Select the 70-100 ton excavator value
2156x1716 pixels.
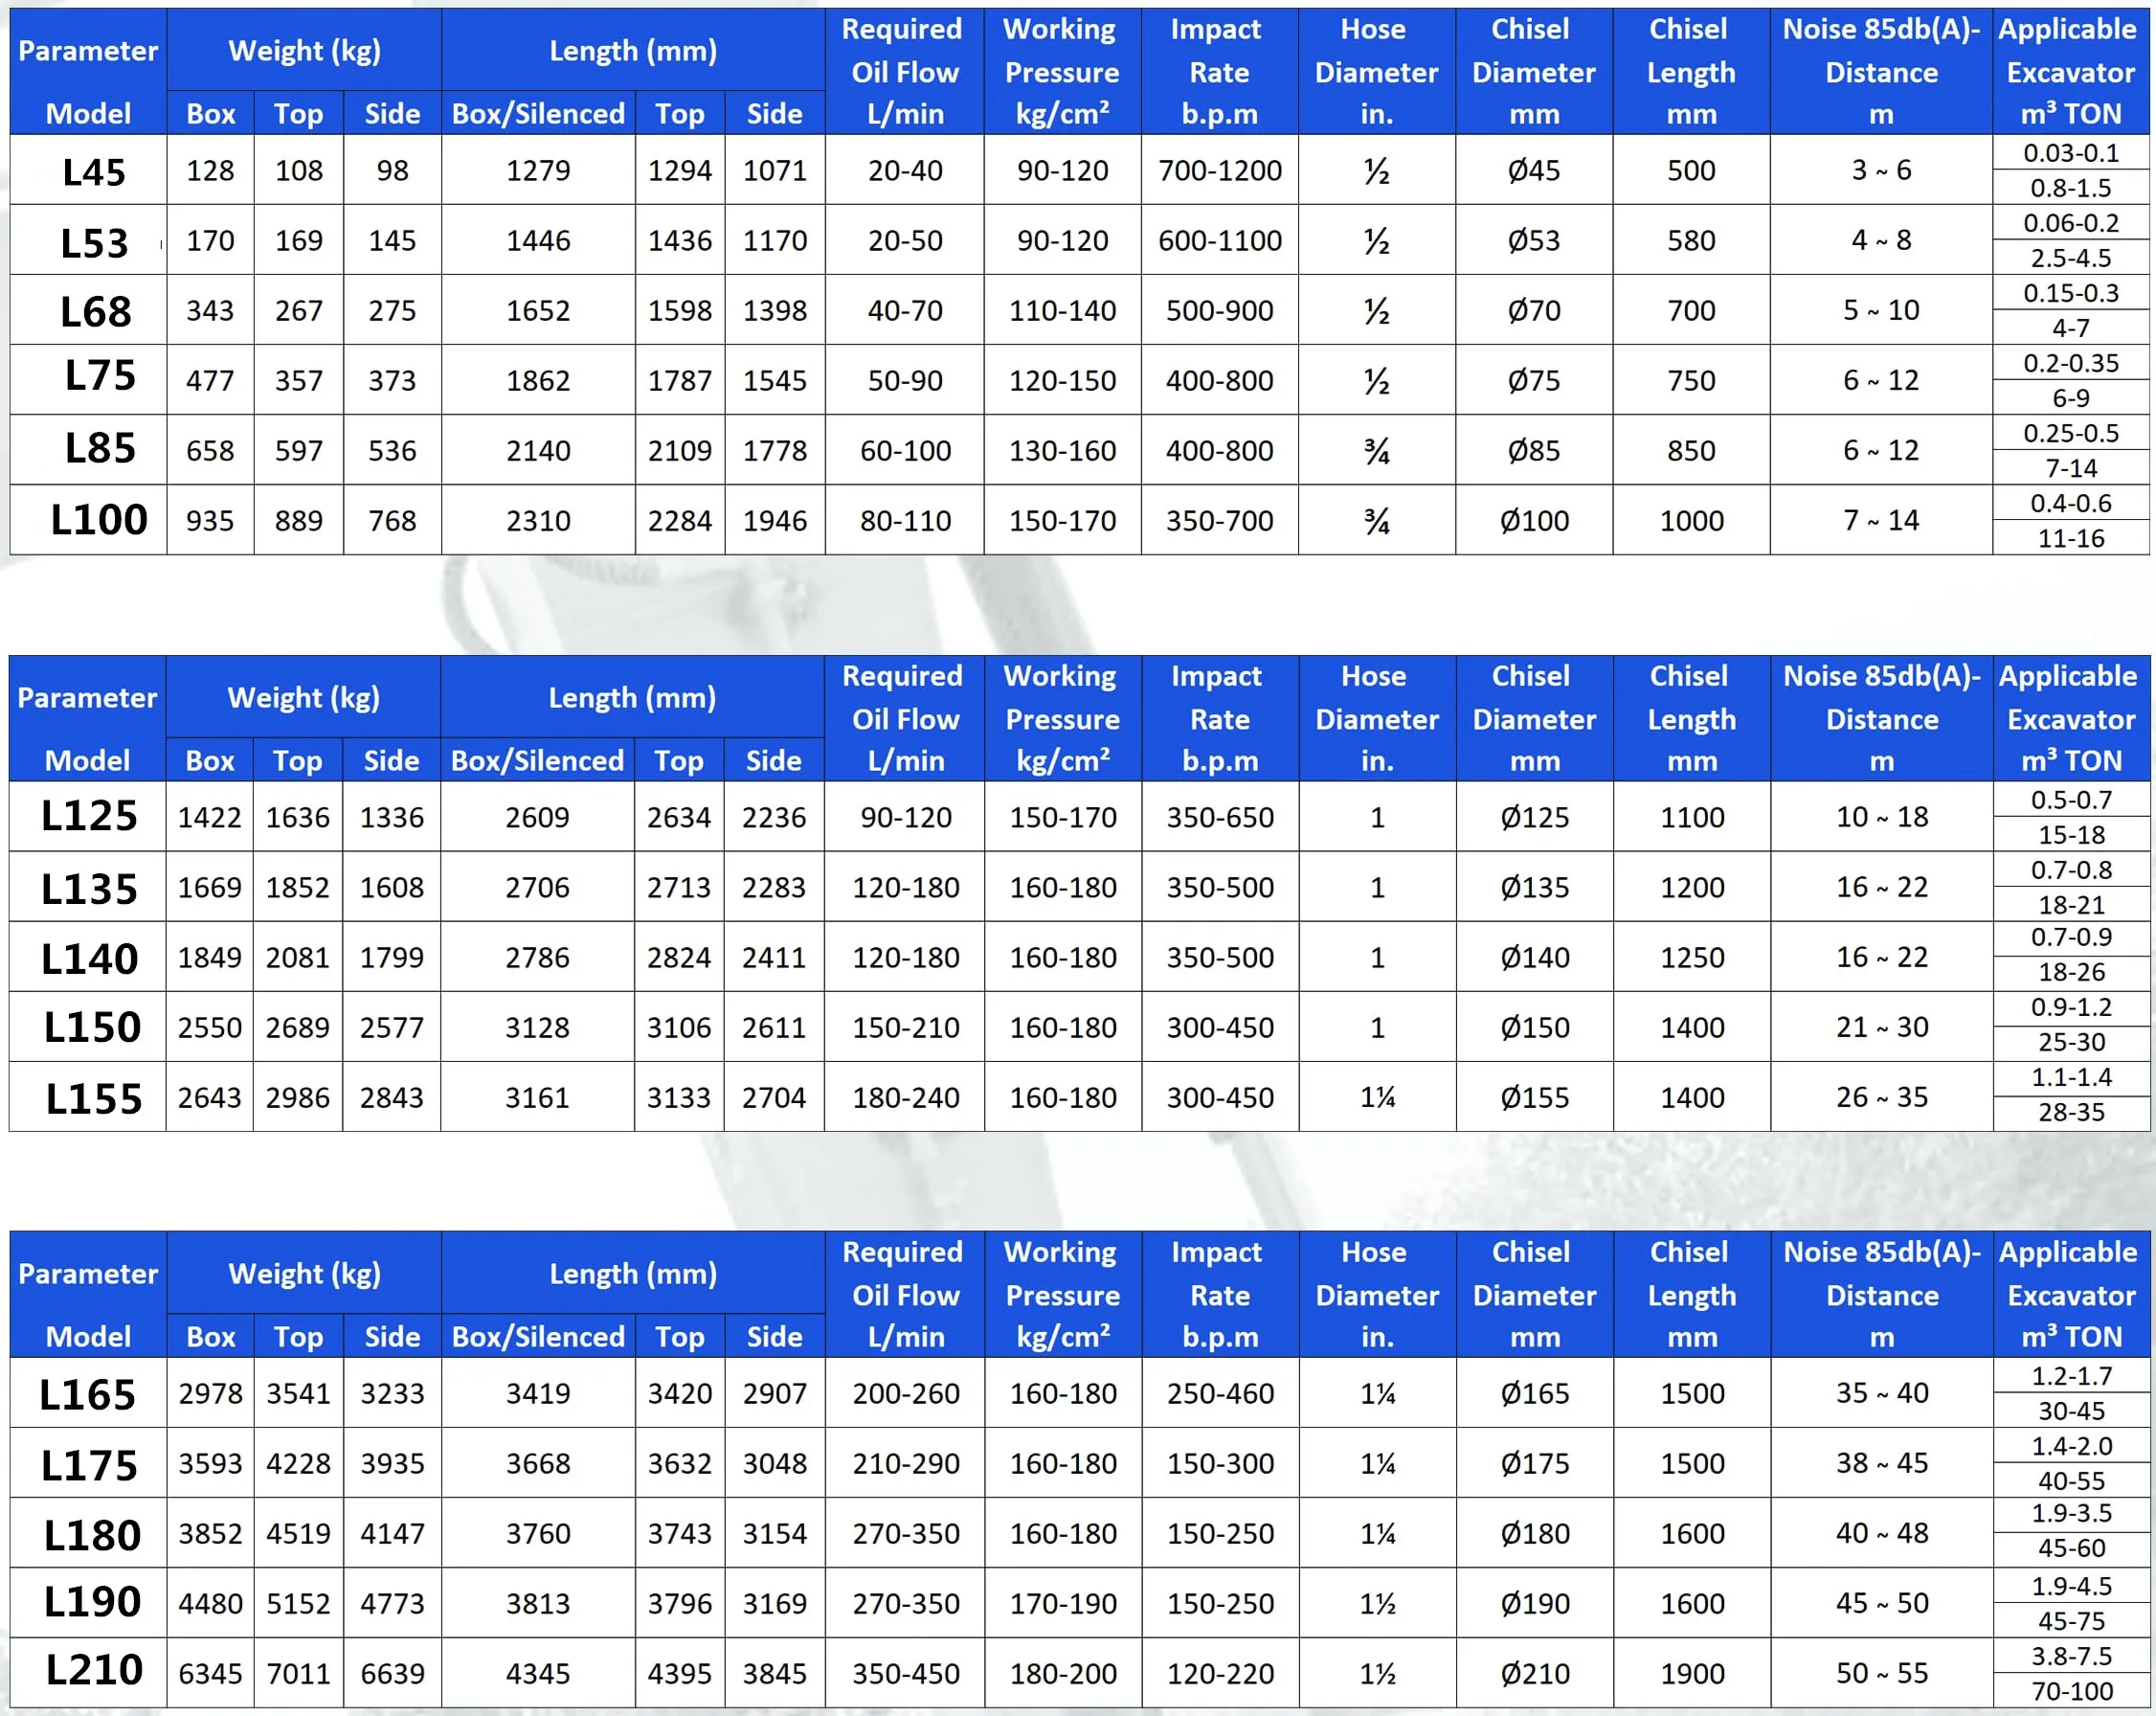(x=2071, y=1691)
